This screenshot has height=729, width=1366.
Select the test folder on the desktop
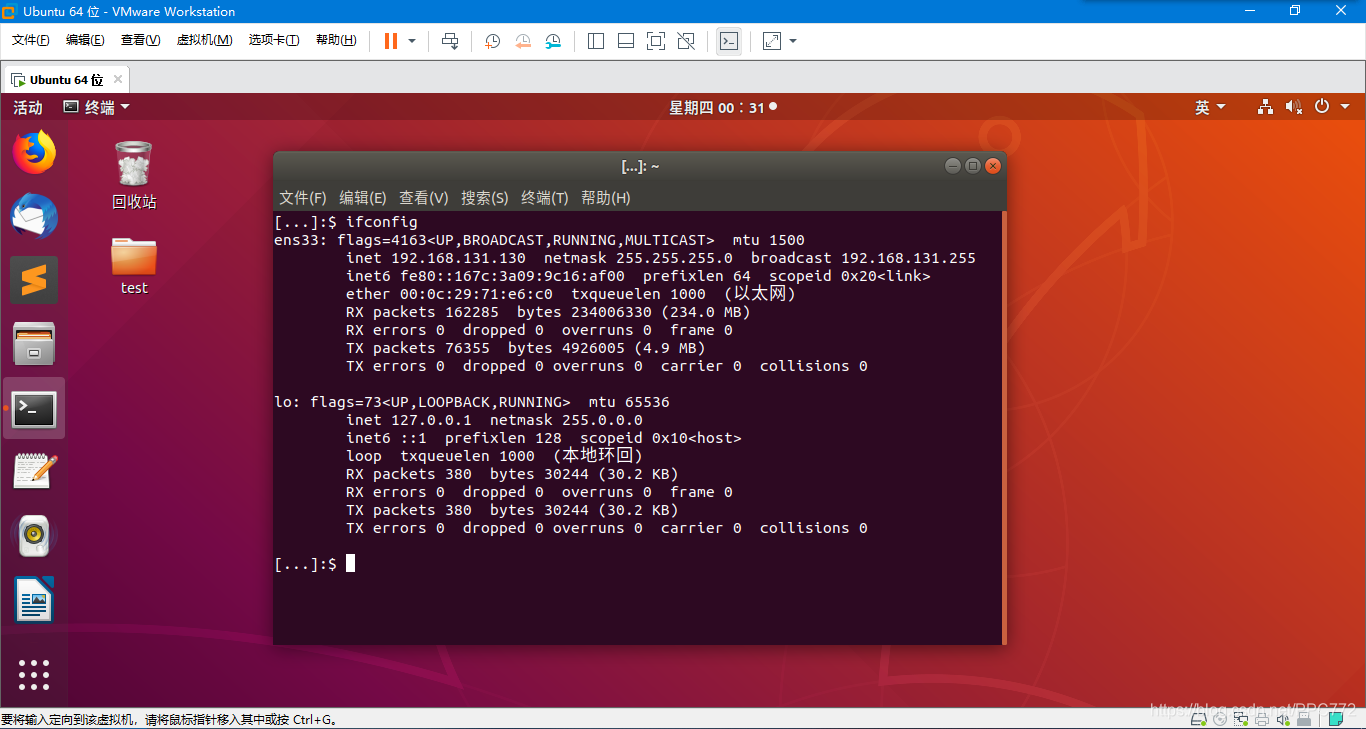click(134, 265)
